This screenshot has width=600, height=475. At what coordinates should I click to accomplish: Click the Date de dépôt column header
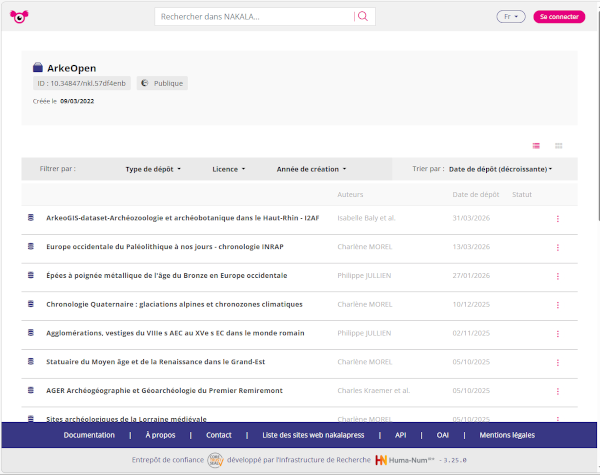pos(476,194)
